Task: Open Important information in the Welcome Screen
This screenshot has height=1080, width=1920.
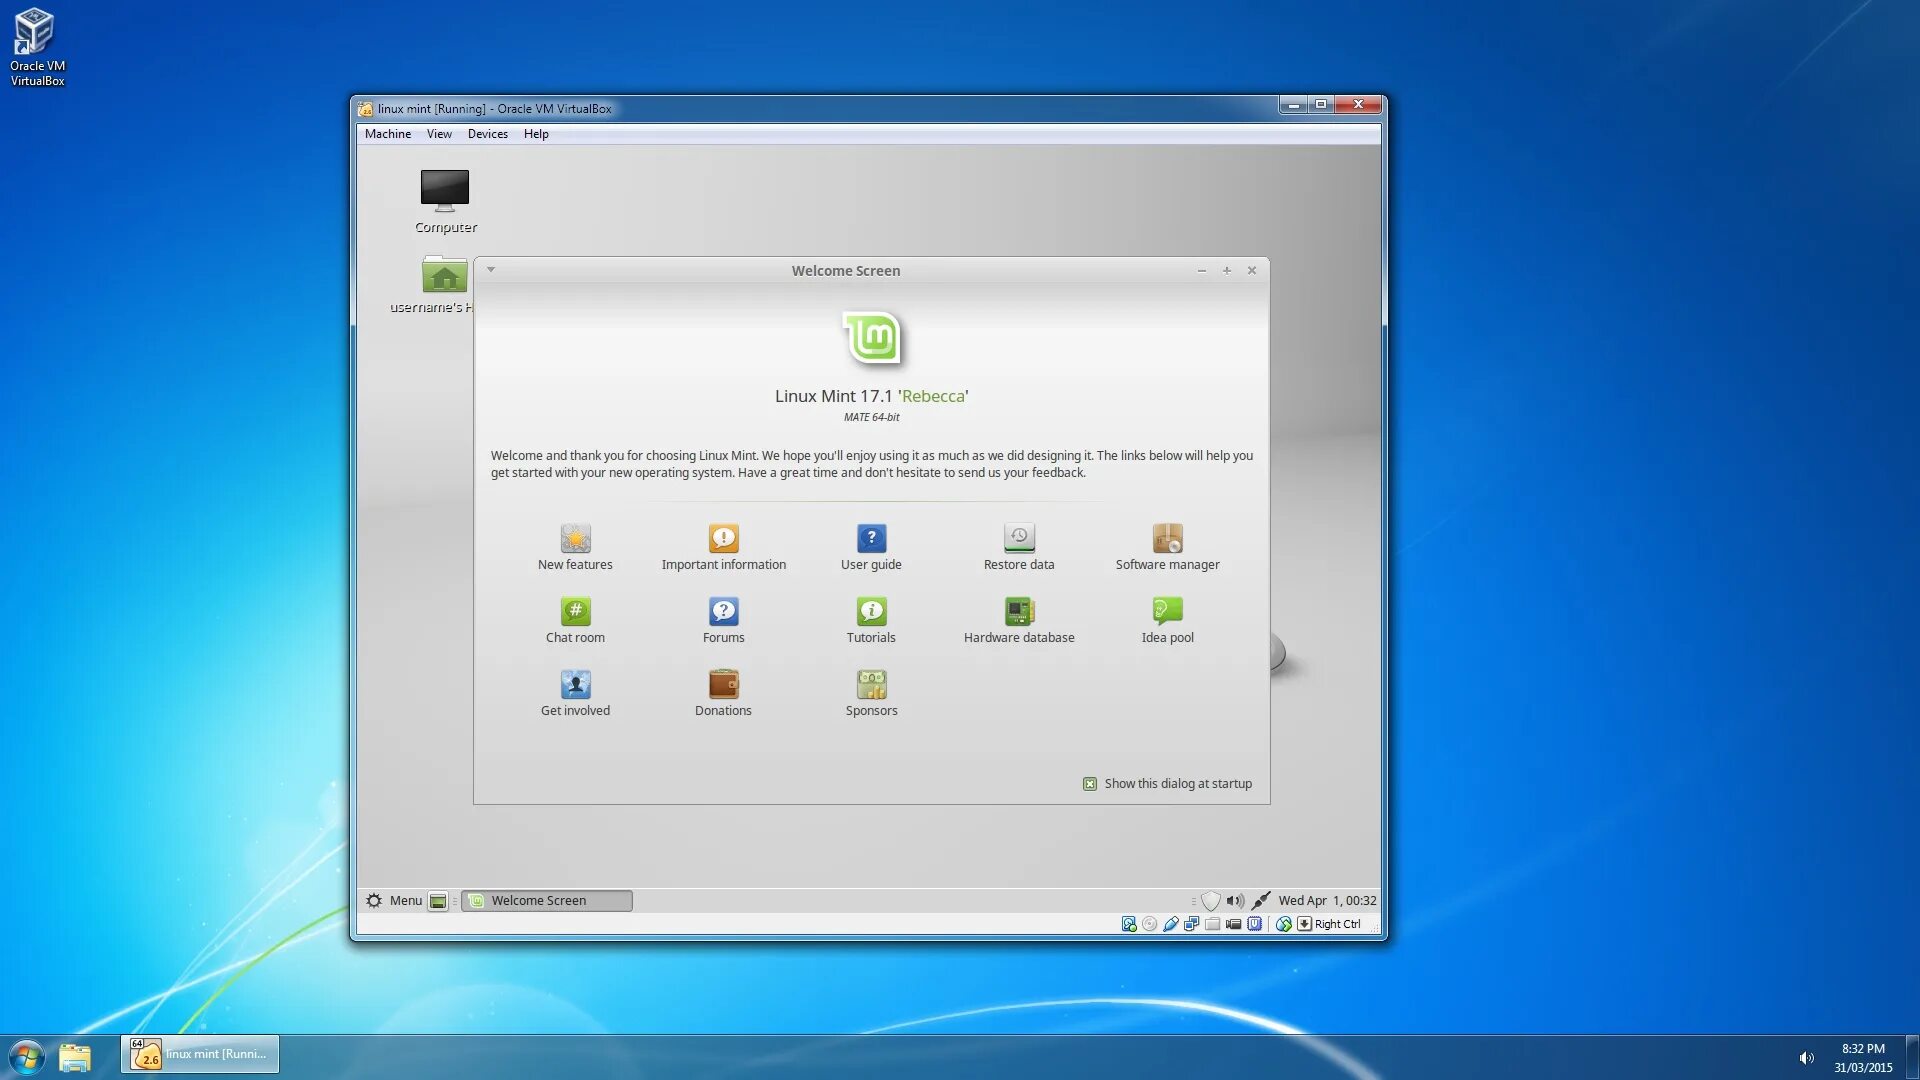Action: tap(723, 548)
